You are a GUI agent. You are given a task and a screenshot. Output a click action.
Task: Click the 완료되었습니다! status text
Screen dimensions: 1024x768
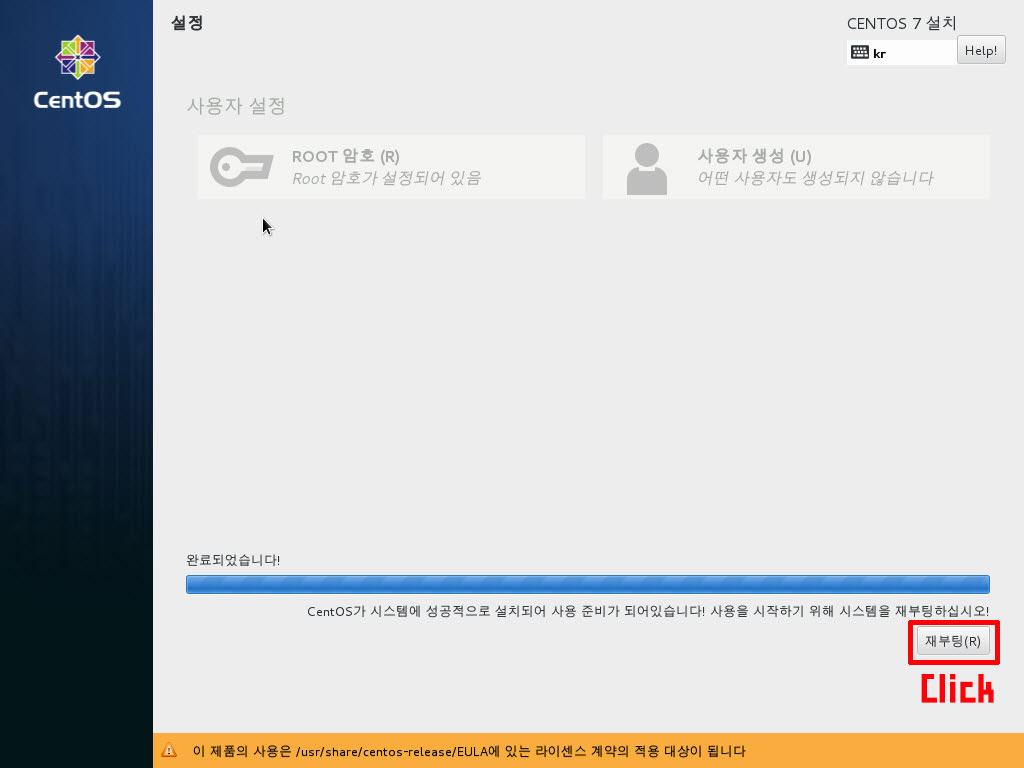tap(233, 560)
